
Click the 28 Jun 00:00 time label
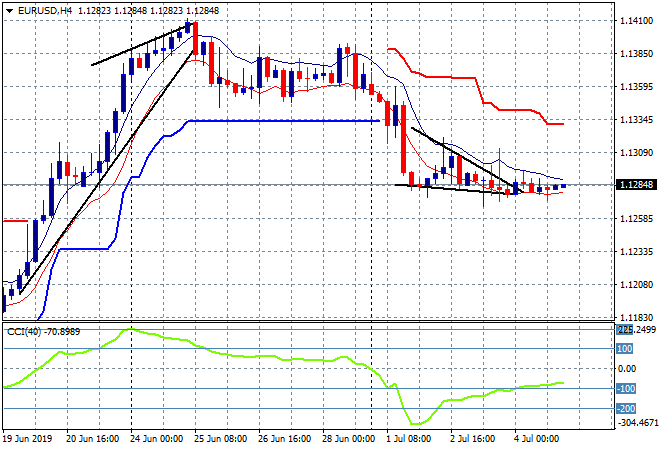click(x=349, y=439)
